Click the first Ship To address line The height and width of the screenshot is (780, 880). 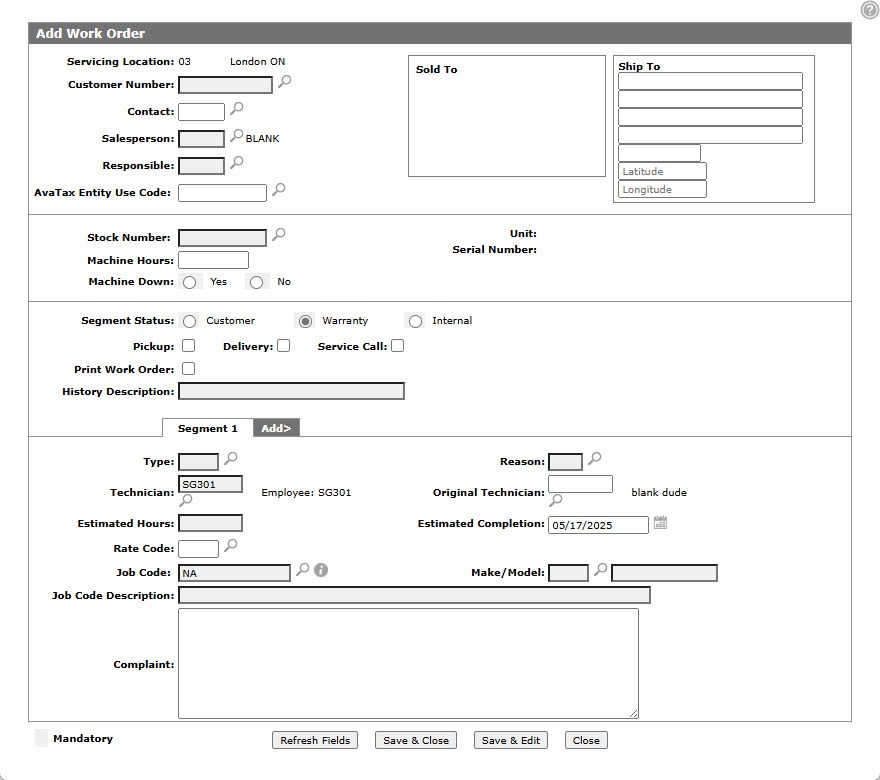coord(711,81)
